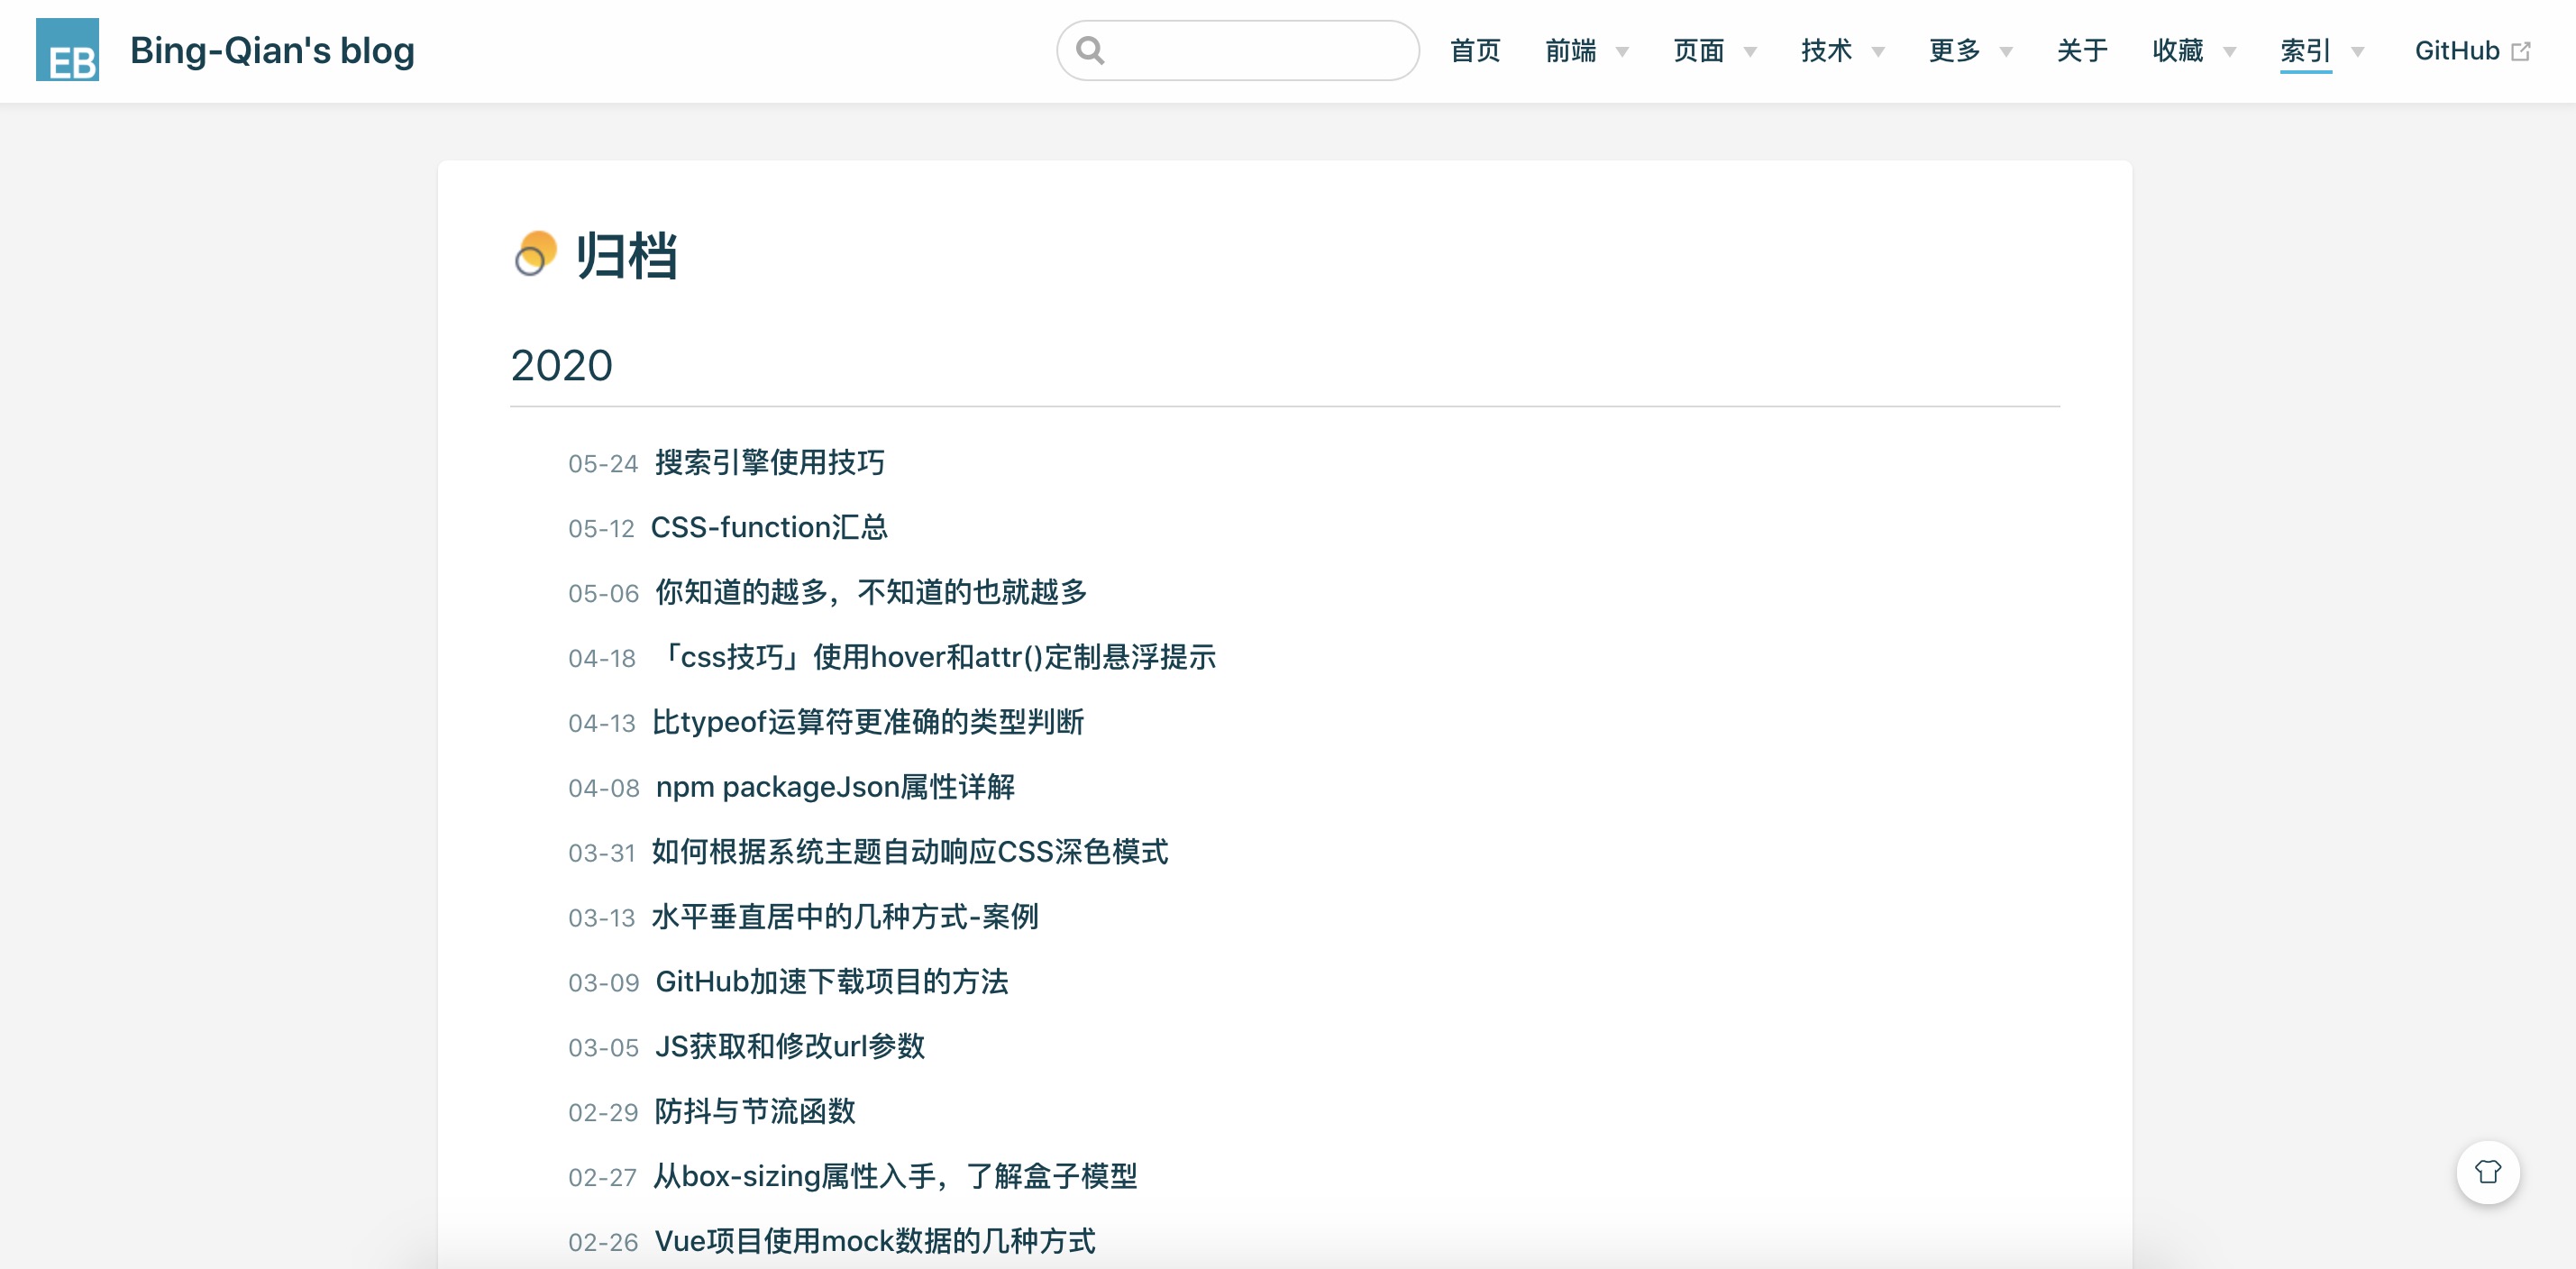Open the 关于 page

[x=2082, y=50]
